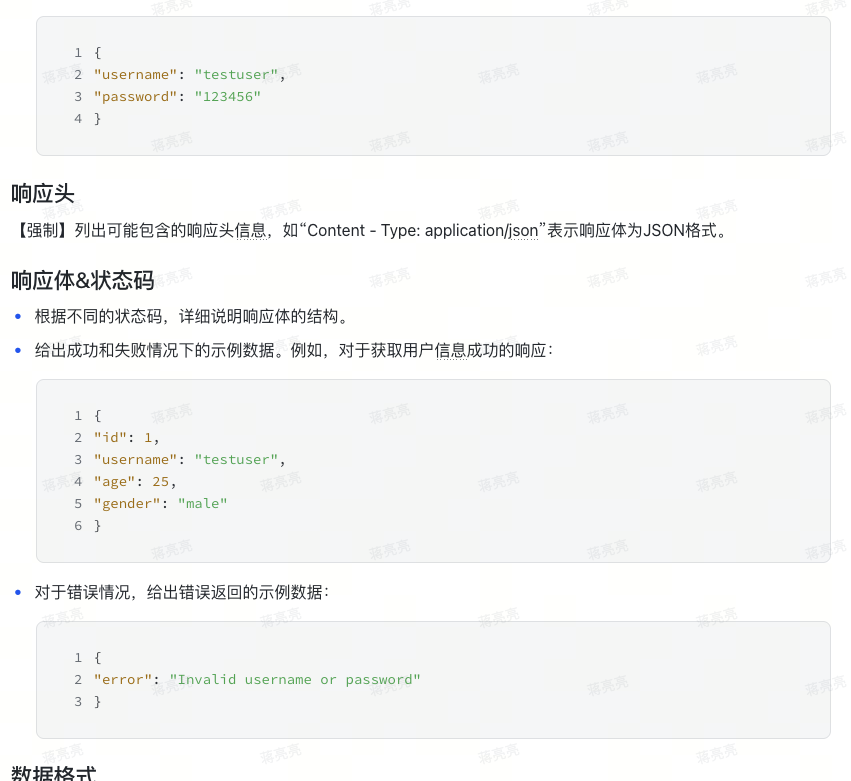Click the "male" gender value

pyautogui.click(x=202, y=503)
